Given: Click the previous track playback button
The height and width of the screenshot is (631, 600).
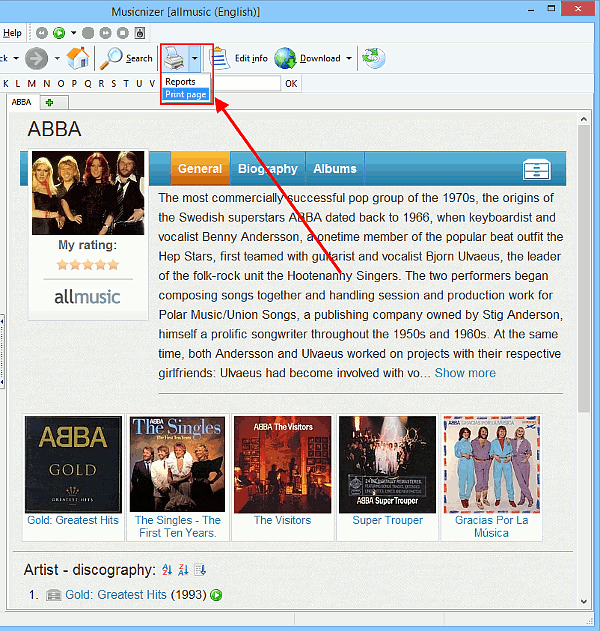Looking at the screenshot, I should pos(42,33).
